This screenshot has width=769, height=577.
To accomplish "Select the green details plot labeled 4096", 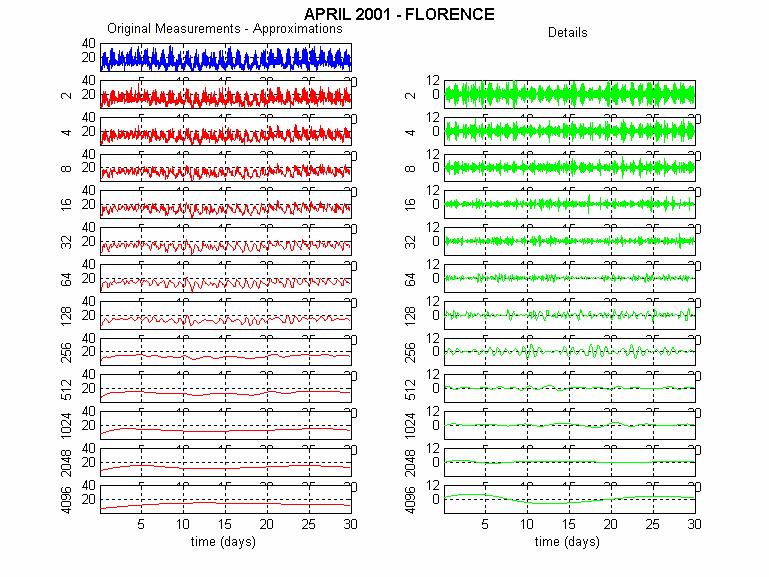I will pyautogui.click(x=570, y=499).
